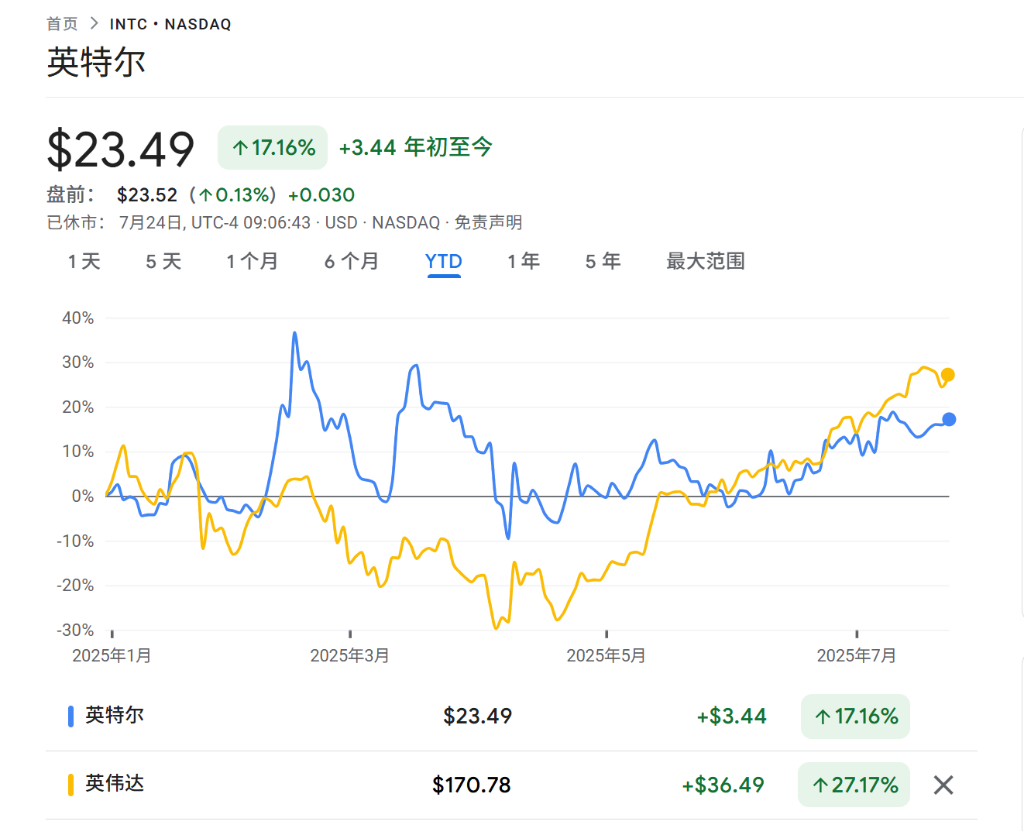Click the blue 英特尔 legend color bar
1024x831 pixels.
tap(71, 716)
